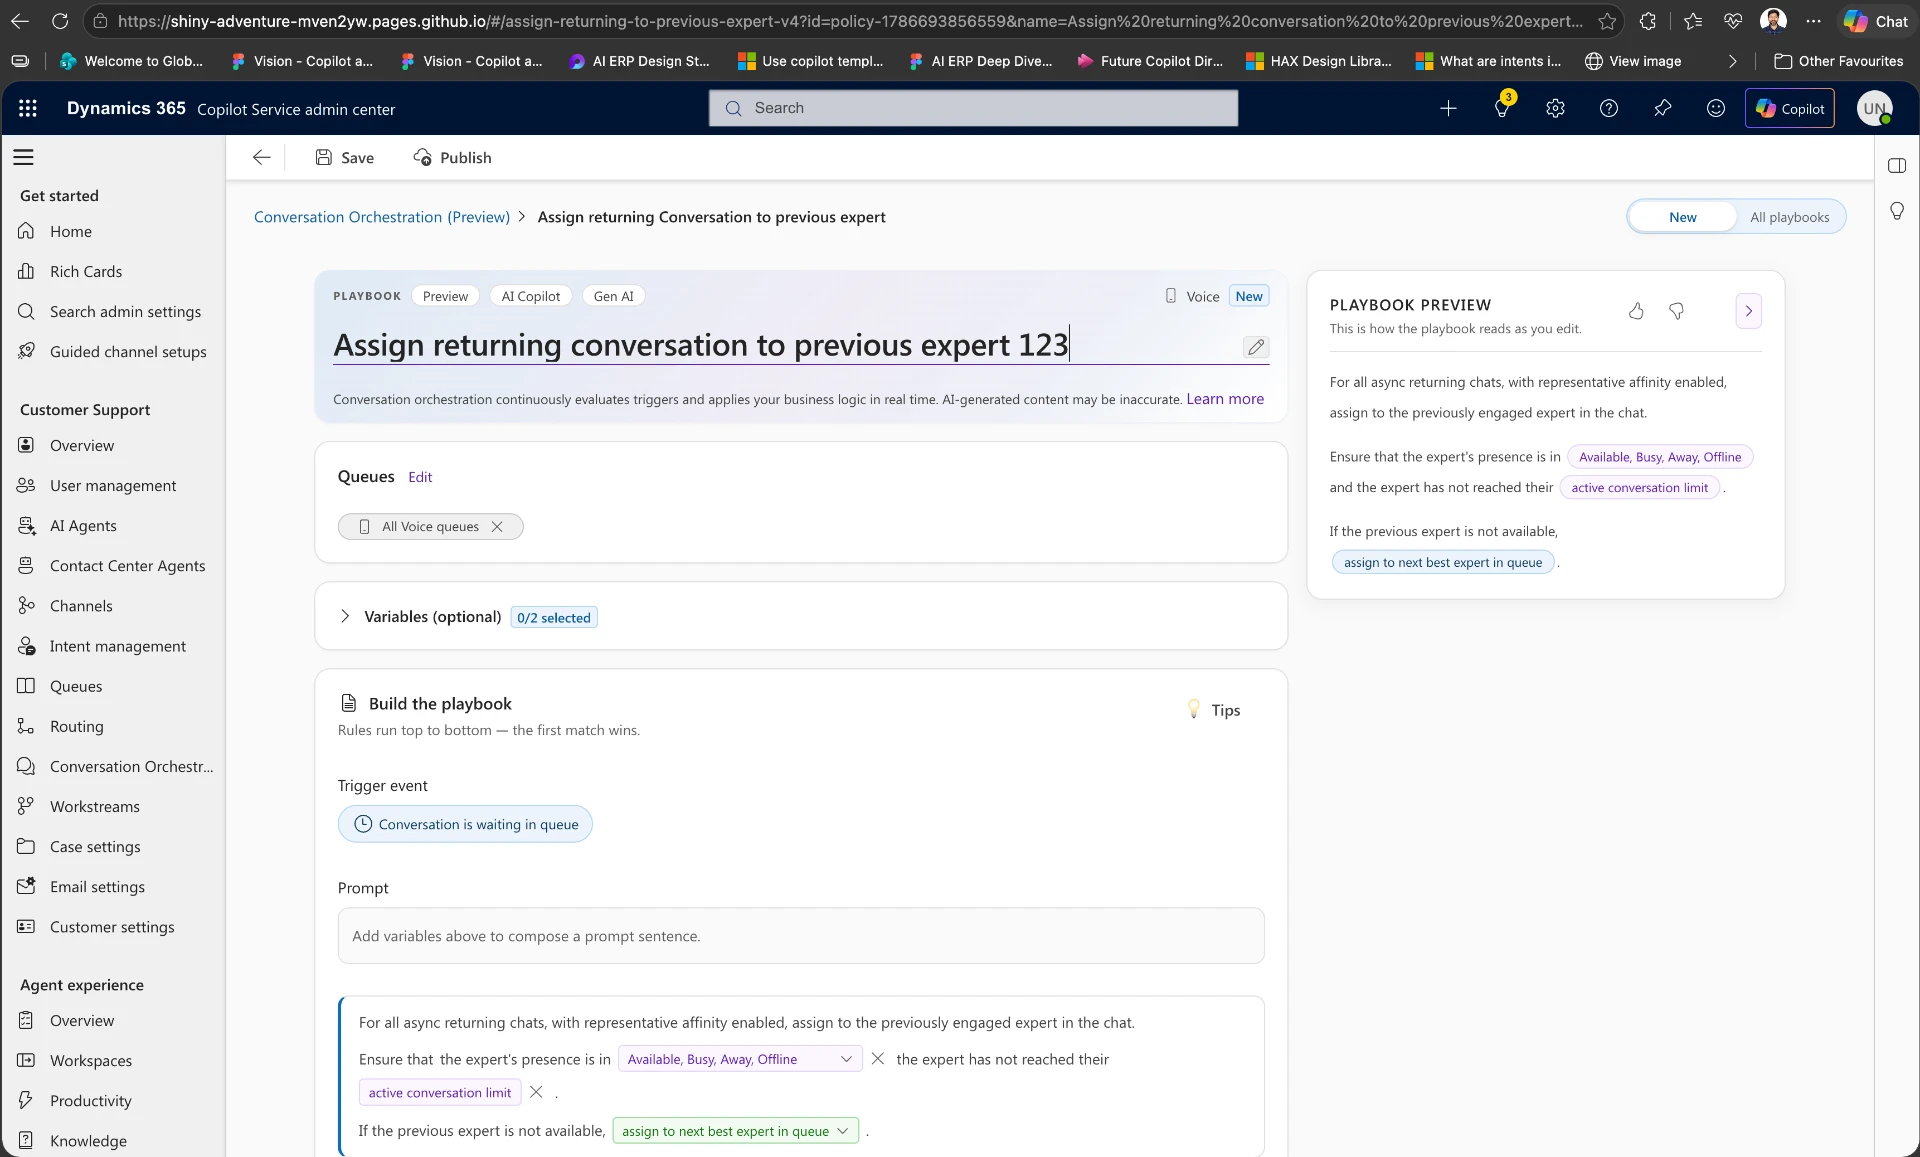The width and height of the screenshot is (1920, 1157).
Task: Give thumbs up on Playbook Preview
Action: coord(1636,311)
